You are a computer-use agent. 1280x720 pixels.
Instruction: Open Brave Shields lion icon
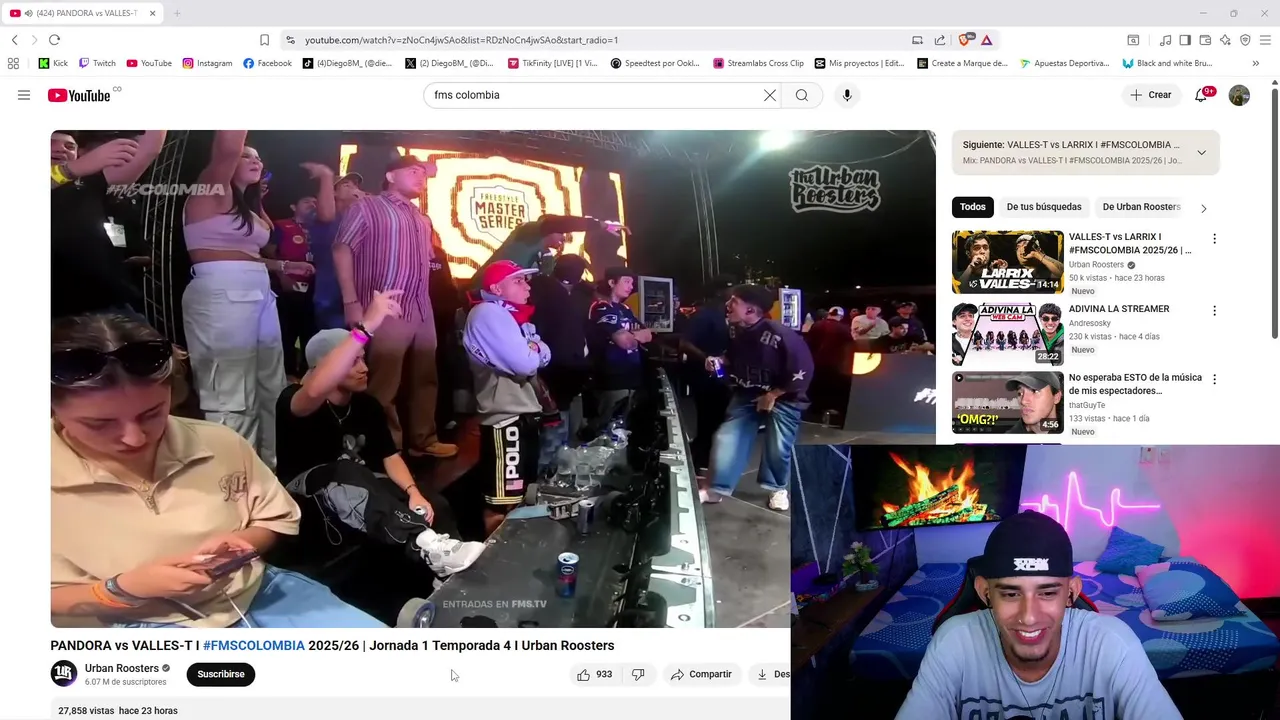(x=965, y=40)
